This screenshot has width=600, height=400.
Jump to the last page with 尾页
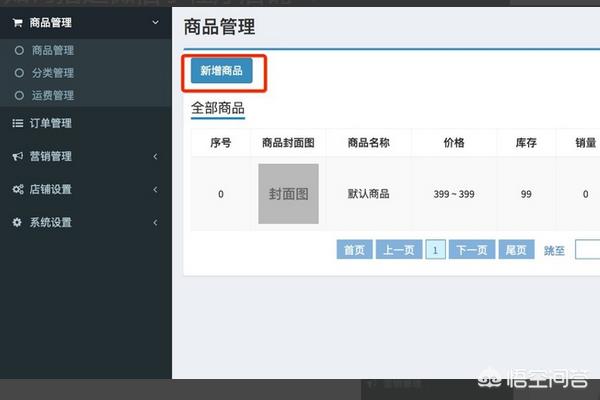tap(515, 251)
